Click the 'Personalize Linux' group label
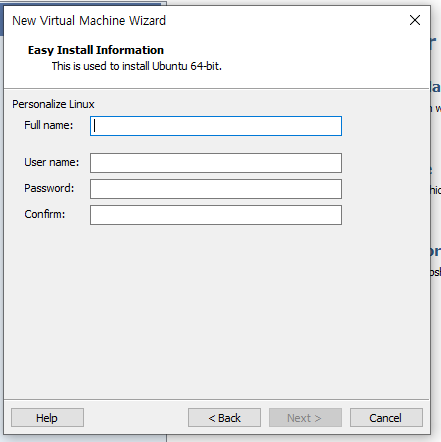This screenshot has width=441, height=442. (53, 104)
